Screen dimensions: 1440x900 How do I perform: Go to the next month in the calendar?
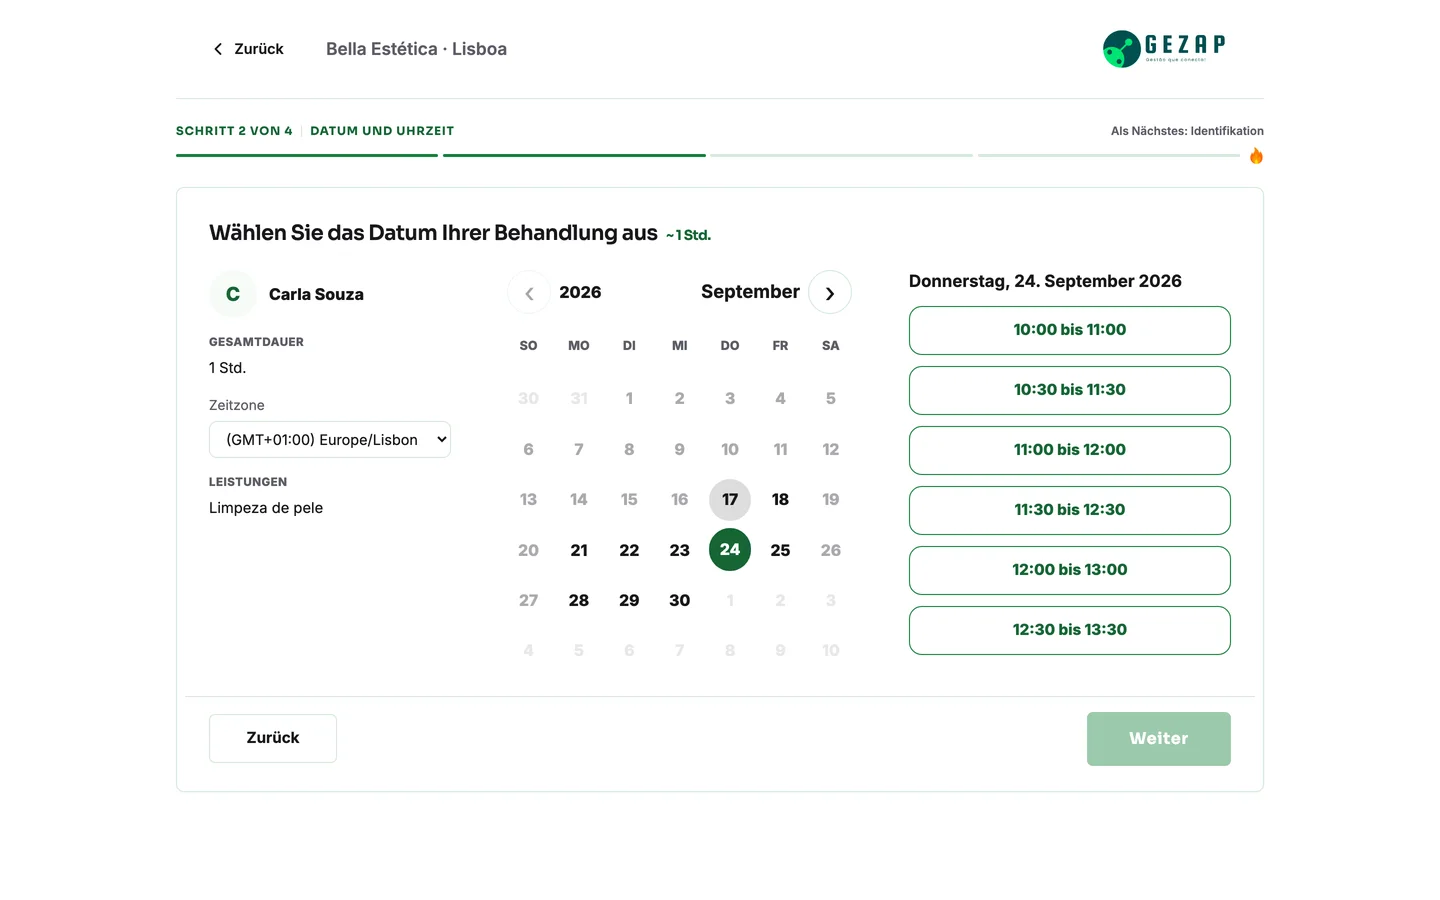coord(830,293)
